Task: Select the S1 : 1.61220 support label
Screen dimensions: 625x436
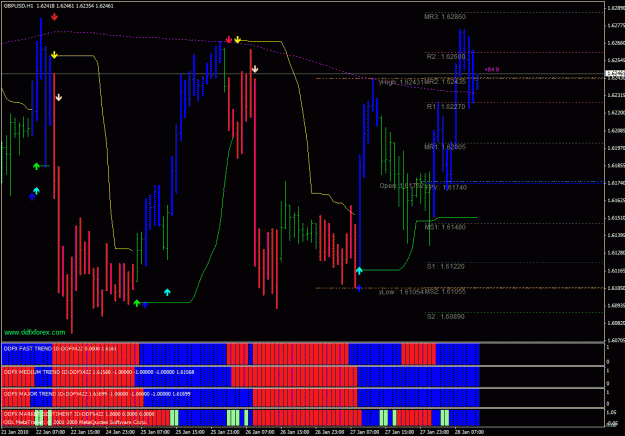Action: pos(446,267)
